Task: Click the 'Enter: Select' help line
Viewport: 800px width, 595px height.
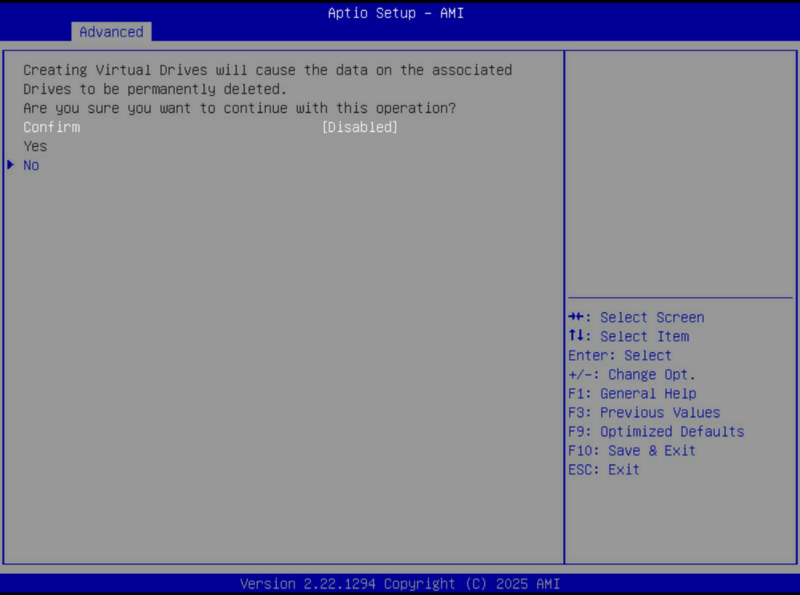Action: click(x=620, y=355)
